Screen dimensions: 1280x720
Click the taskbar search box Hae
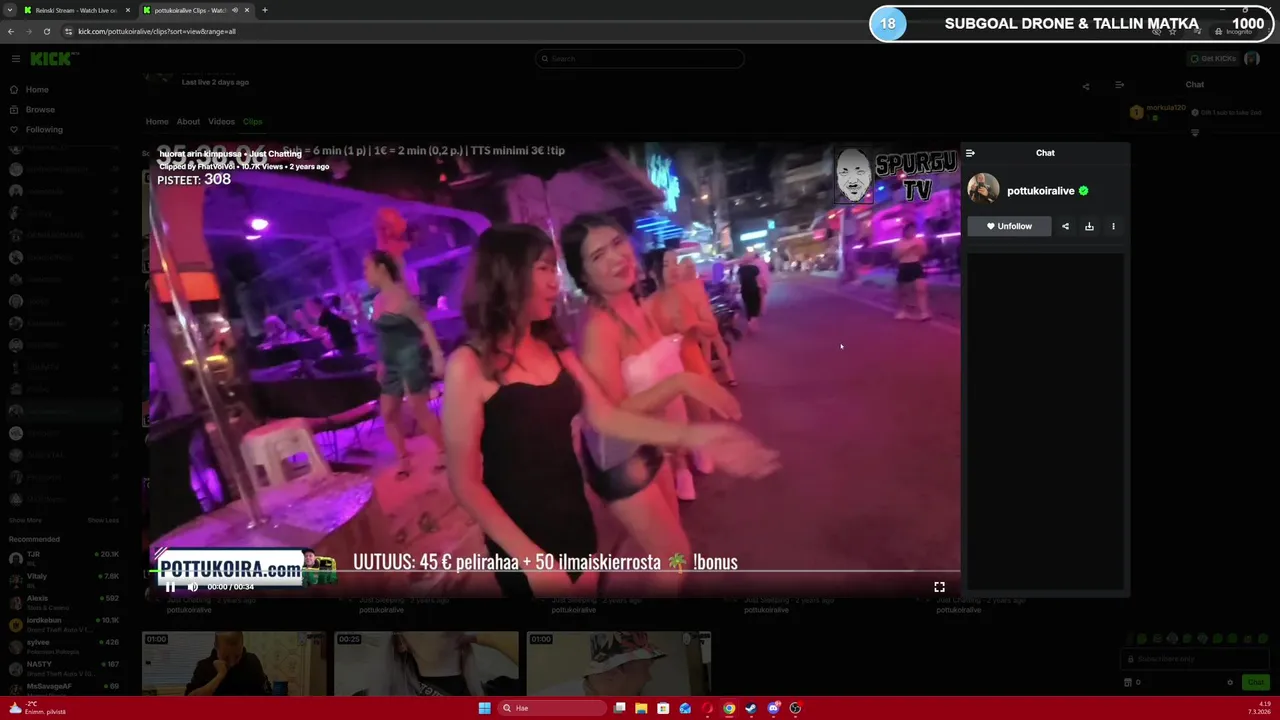(553, 708)
